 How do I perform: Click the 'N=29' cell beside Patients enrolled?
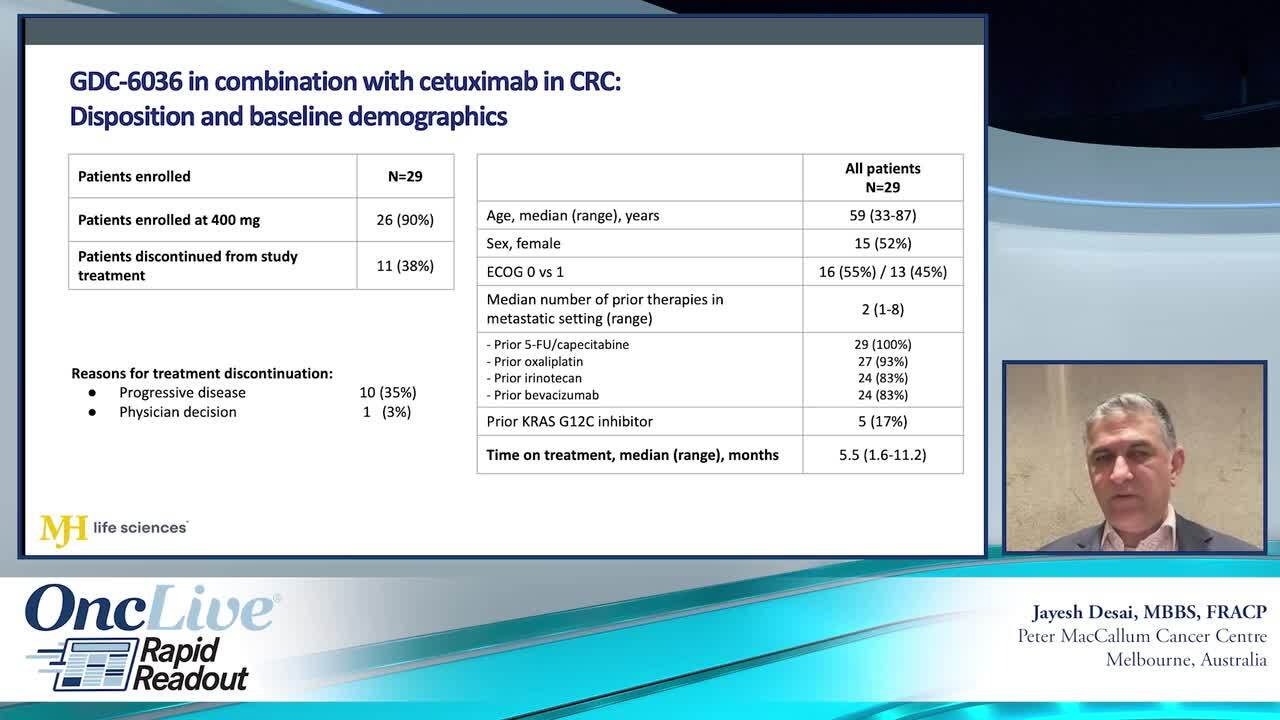tap(405, 176)
